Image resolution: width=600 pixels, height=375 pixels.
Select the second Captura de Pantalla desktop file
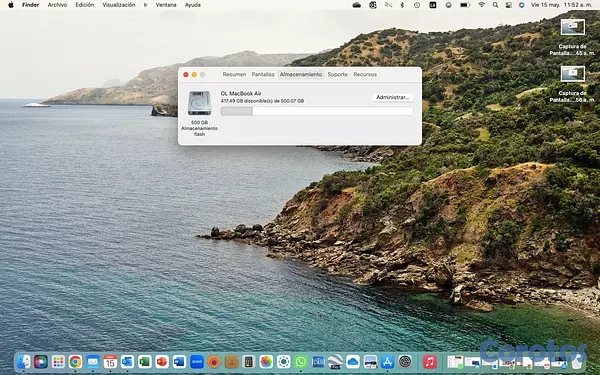572,85
